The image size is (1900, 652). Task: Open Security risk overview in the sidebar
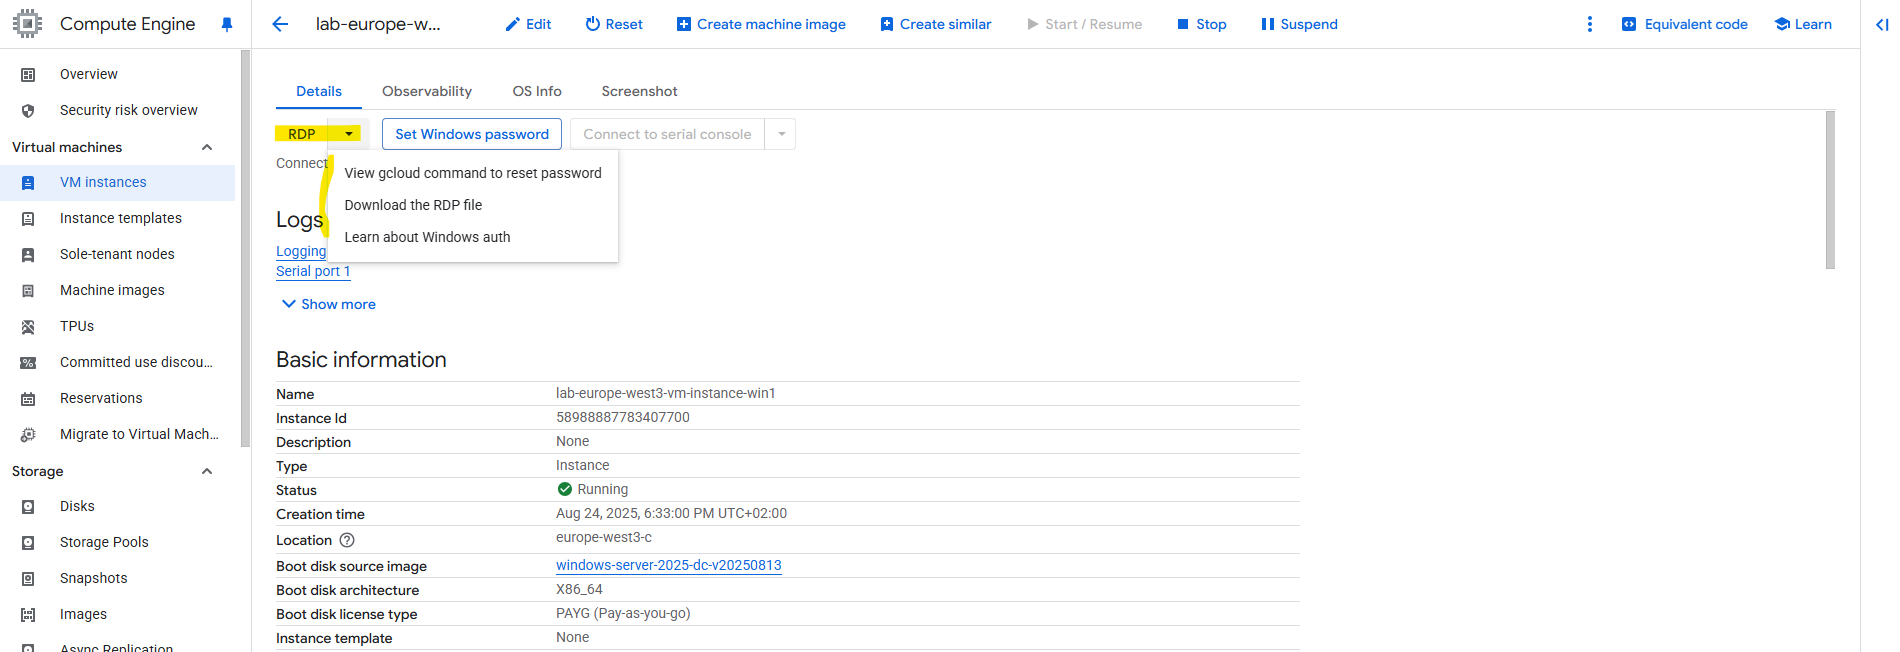point(118,110)
